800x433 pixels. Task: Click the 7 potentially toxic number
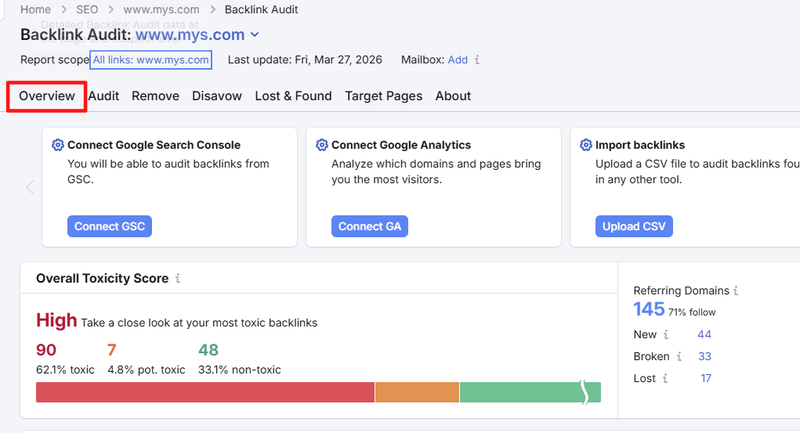112,350
